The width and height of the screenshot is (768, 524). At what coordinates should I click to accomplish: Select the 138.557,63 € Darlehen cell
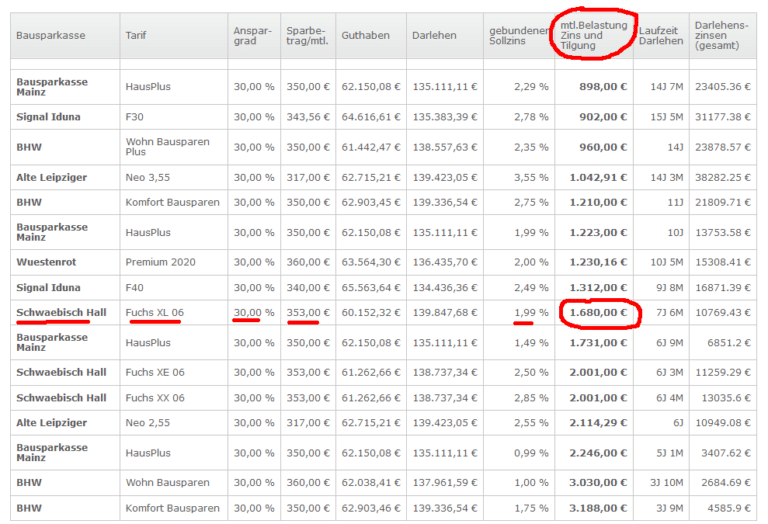[445, 147]
